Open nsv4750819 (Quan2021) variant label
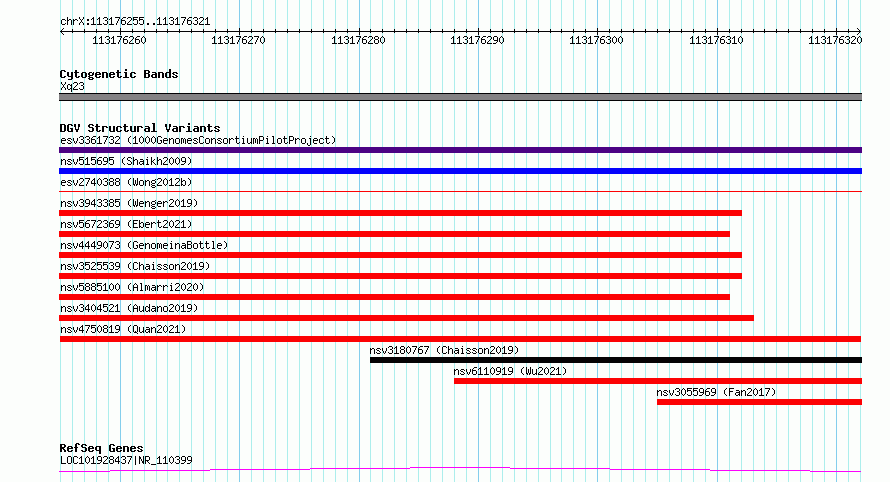This screenshot has height=482, width=890. pos(123,329)
